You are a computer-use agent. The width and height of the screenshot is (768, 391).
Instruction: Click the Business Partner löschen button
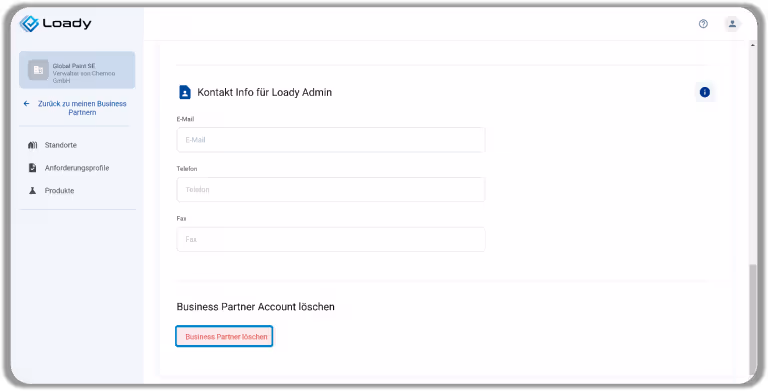click(224, 336)
